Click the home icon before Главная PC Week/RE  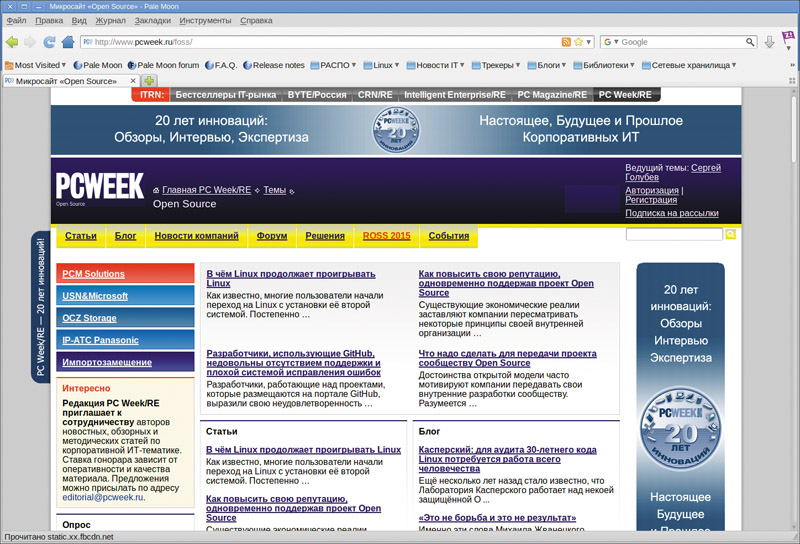(x=156, y=190)
